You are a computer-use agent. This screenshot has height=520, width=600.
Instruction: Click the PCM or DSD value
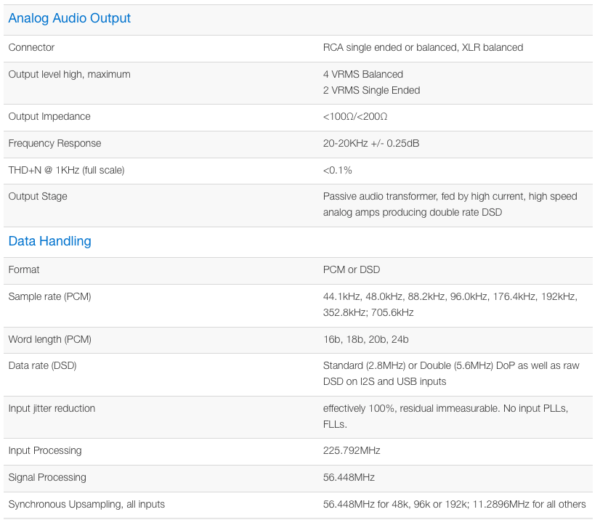pos(351,270)
